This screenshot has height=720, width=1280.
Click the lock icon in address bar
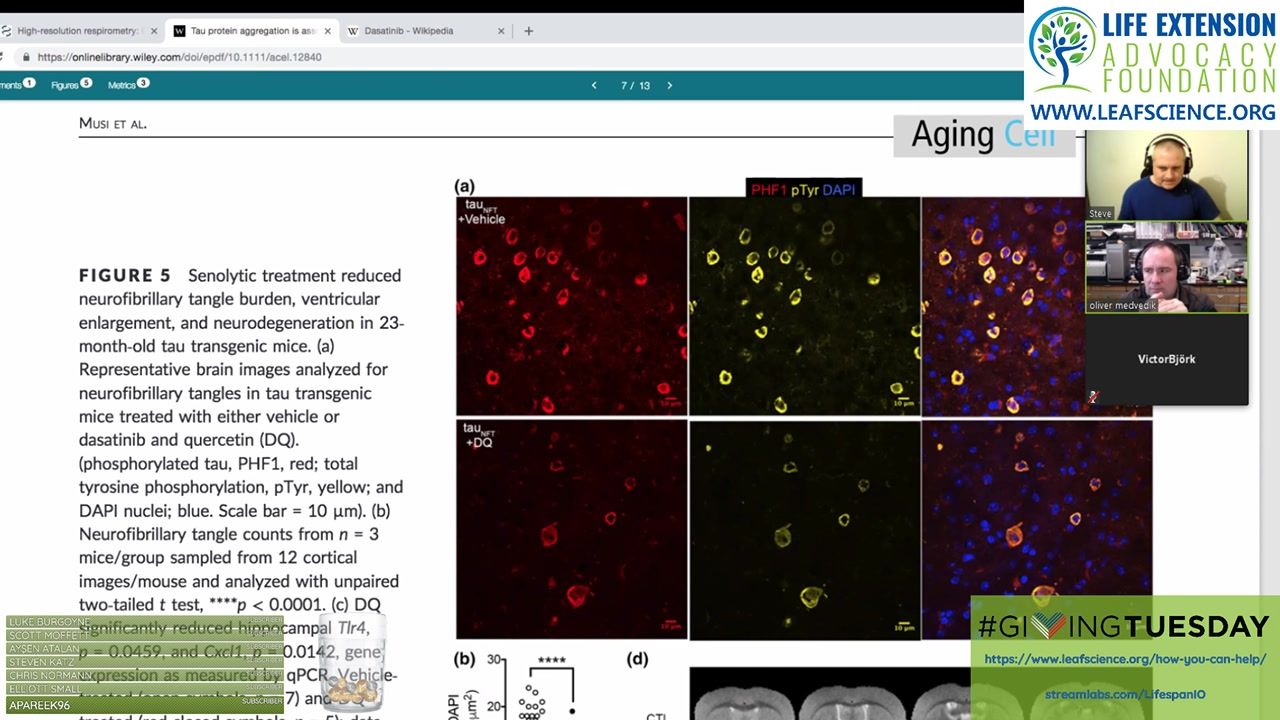[28, 58]
